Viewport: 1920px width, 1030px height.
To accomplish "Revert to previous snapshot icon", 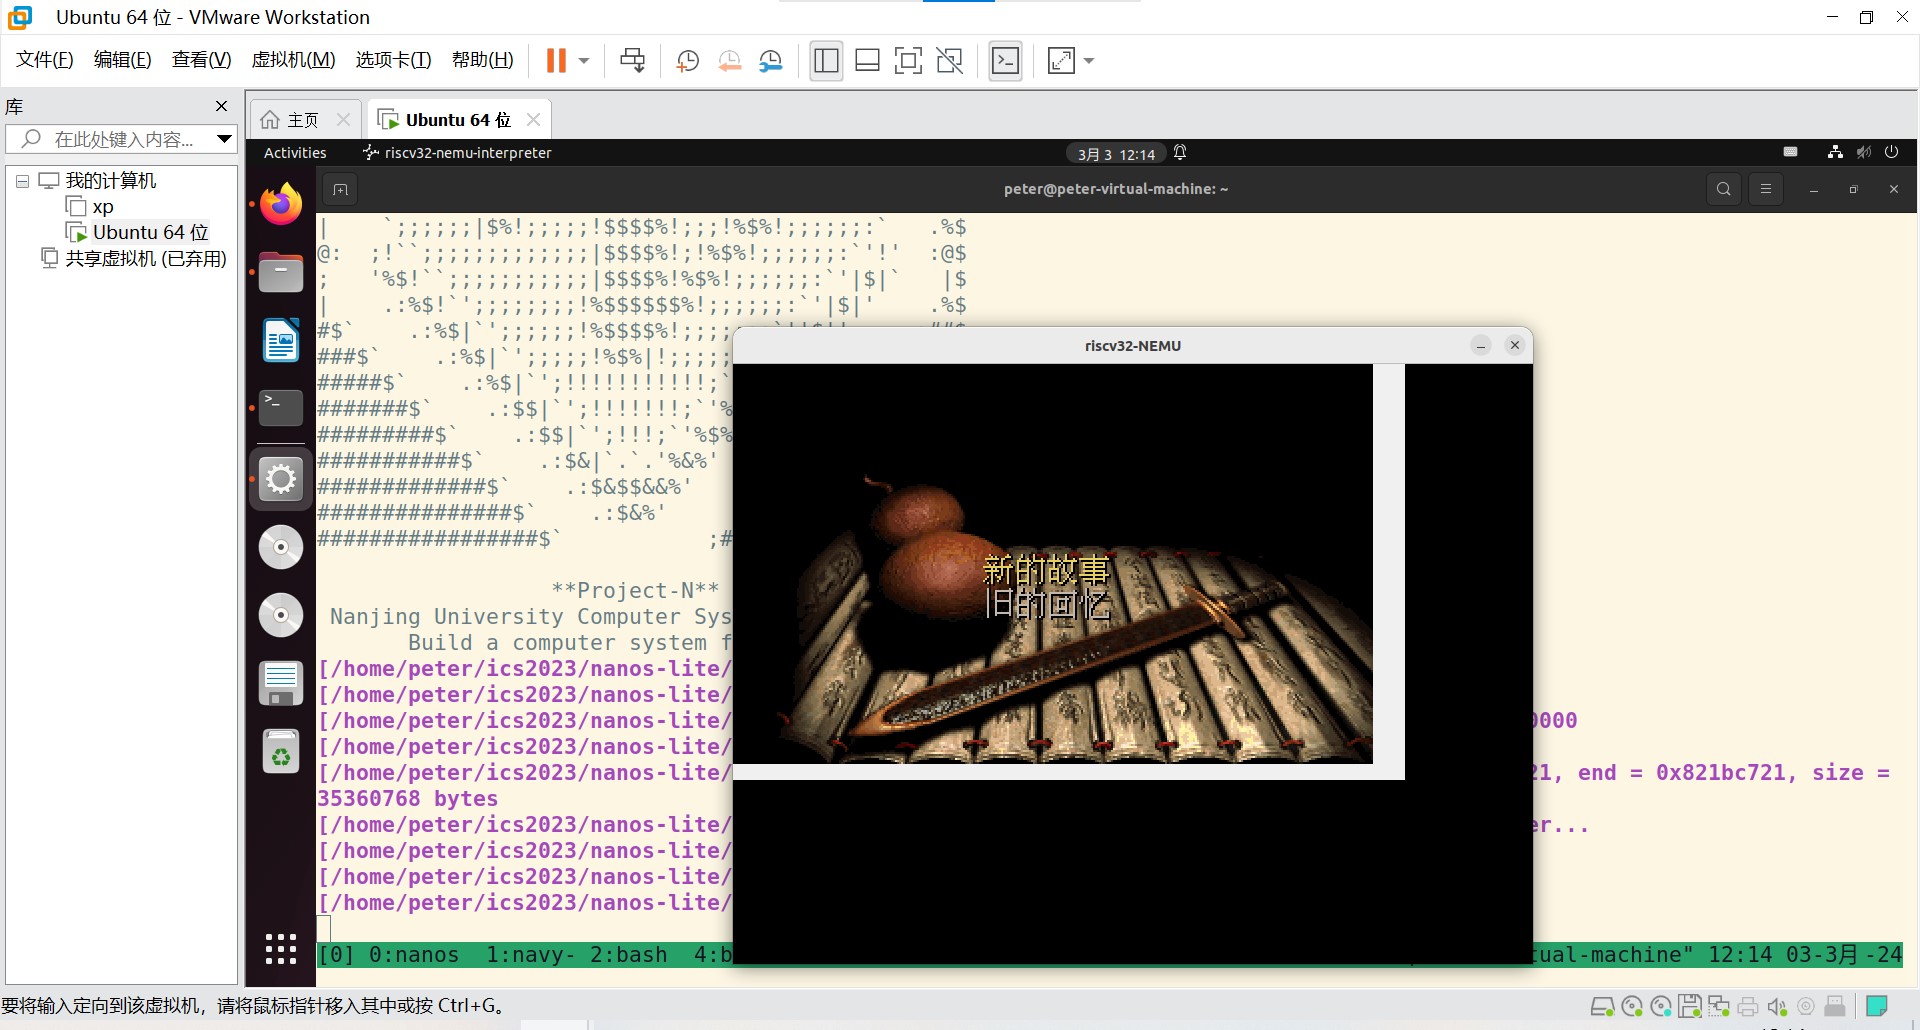I will coord(730,61).
